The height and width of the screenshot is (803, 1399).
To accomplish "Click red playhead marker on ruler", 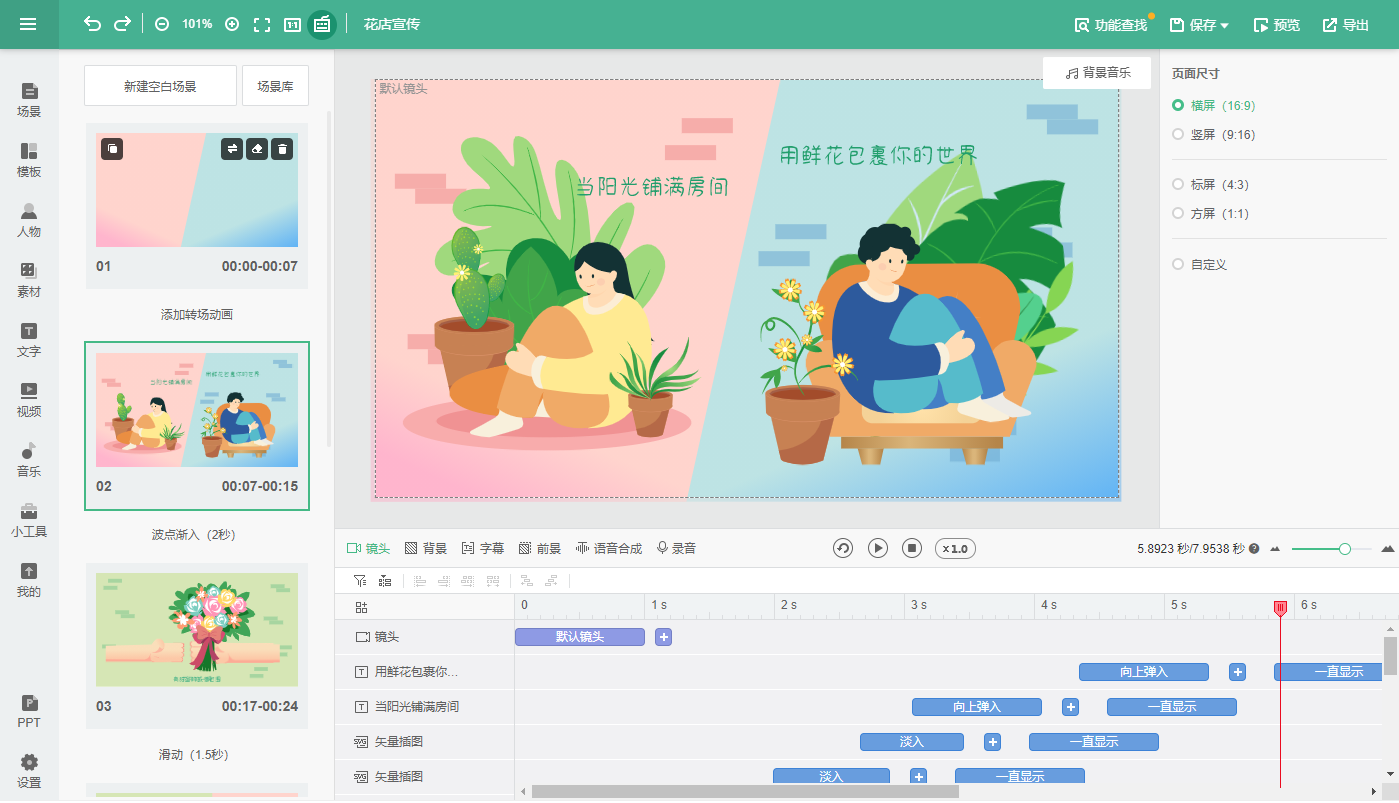I will tap(1280, 607).
